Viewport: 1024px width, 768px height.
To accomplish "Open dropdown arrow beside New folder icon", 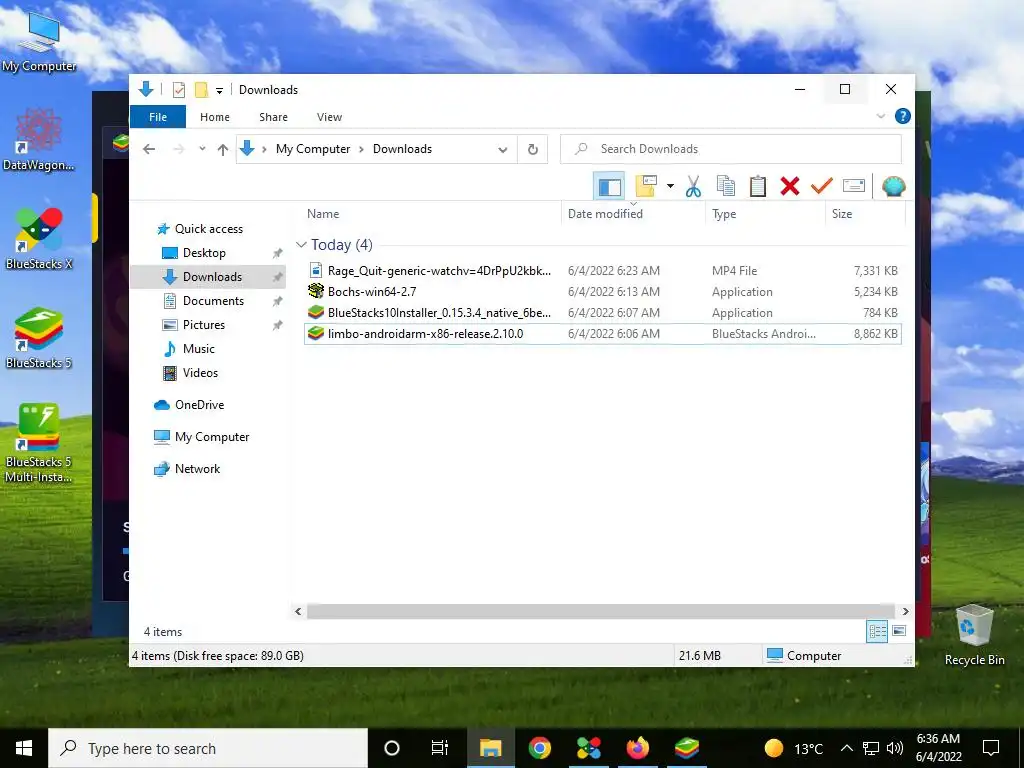I will click(x=670, y=186).
